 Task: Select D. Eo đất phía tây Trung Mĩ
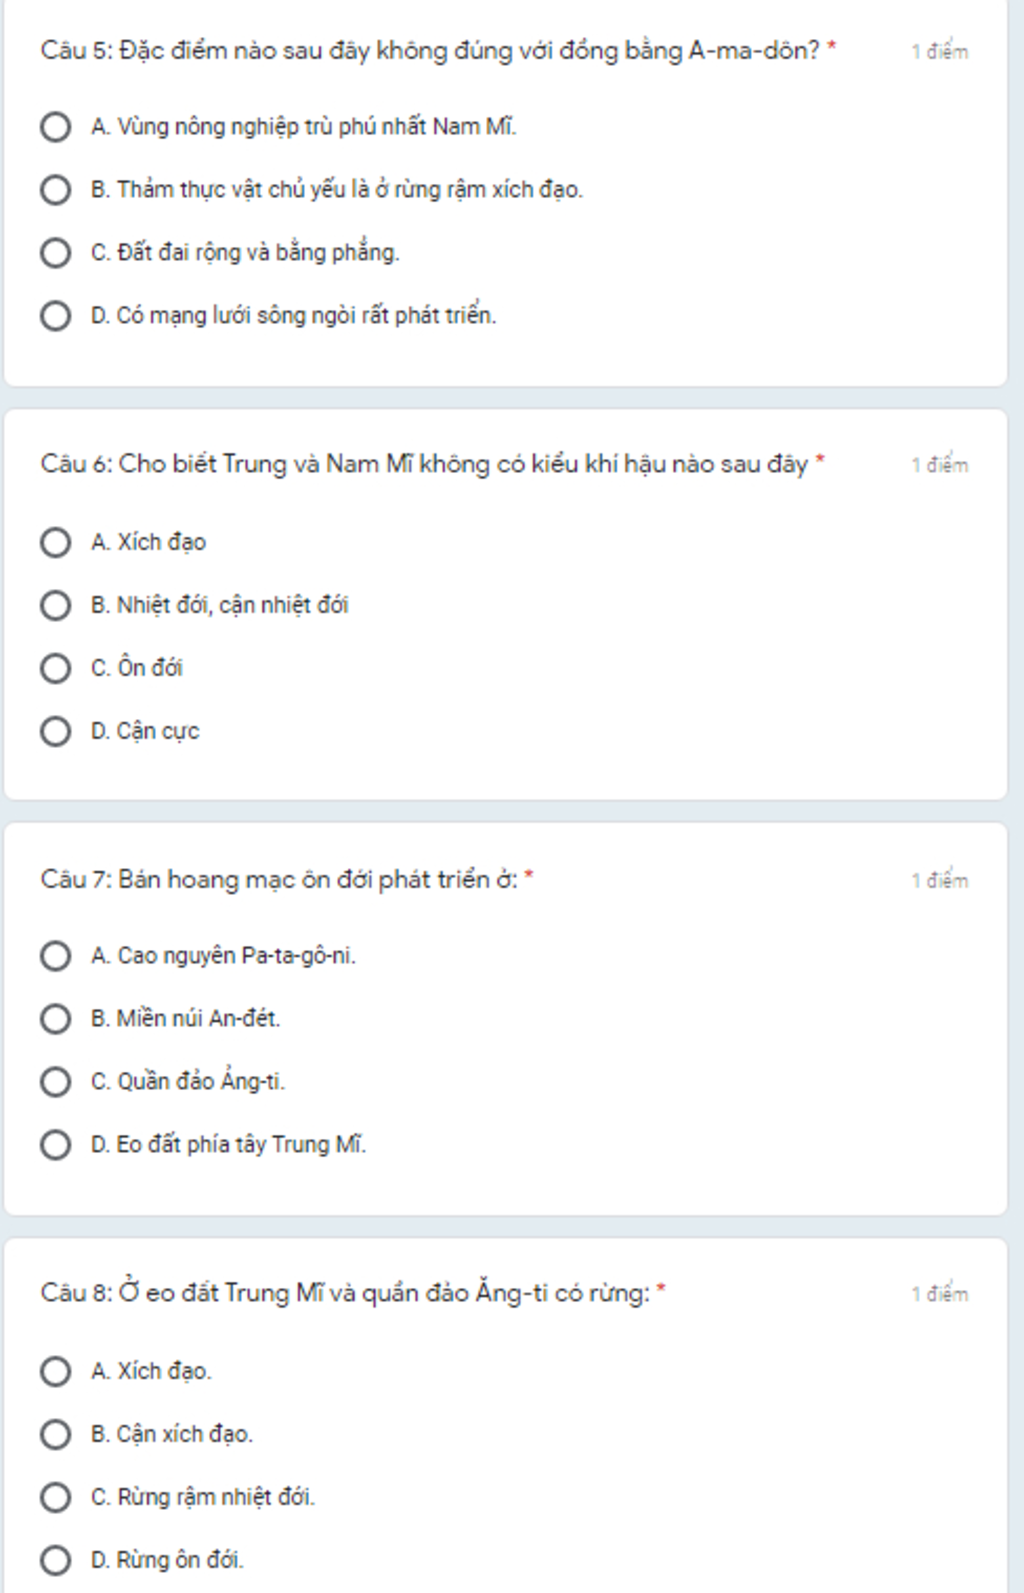55,1145
